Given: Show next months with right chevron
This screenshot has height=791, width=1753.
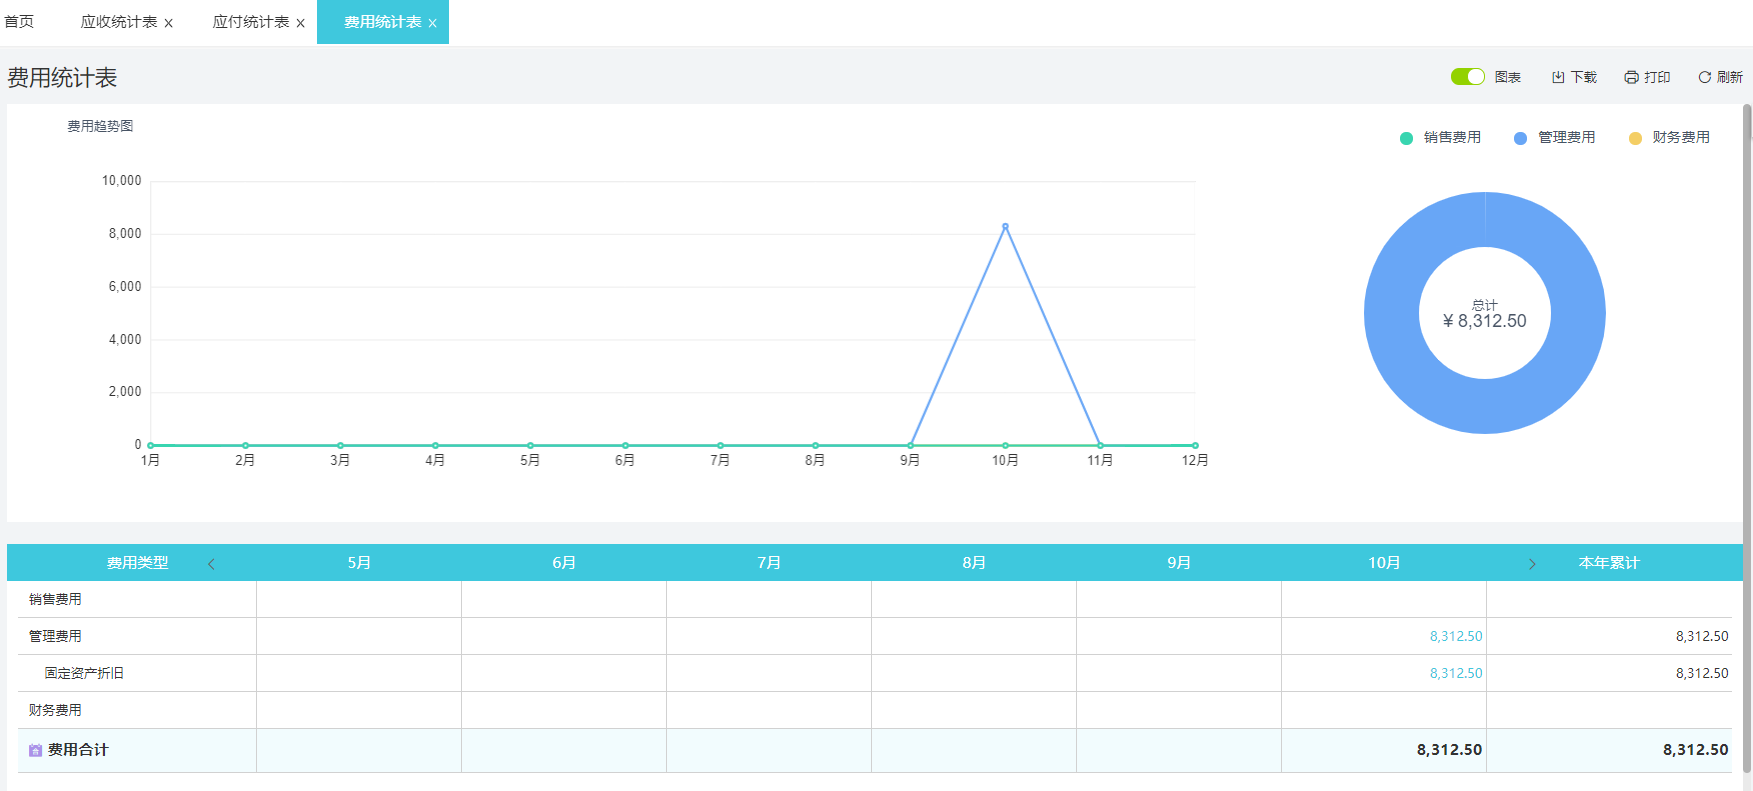Looking at the screenshot, I should (1531, 564).
